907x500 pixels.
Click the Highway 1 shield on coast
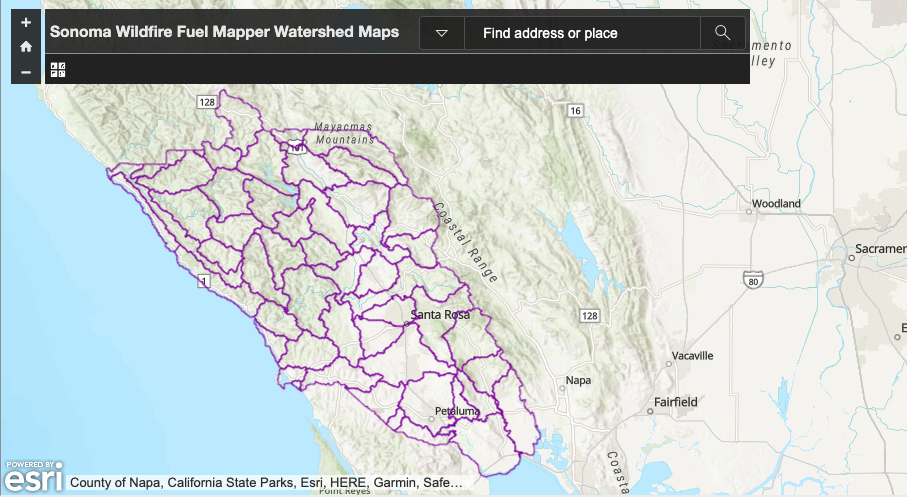pos(203,282)
